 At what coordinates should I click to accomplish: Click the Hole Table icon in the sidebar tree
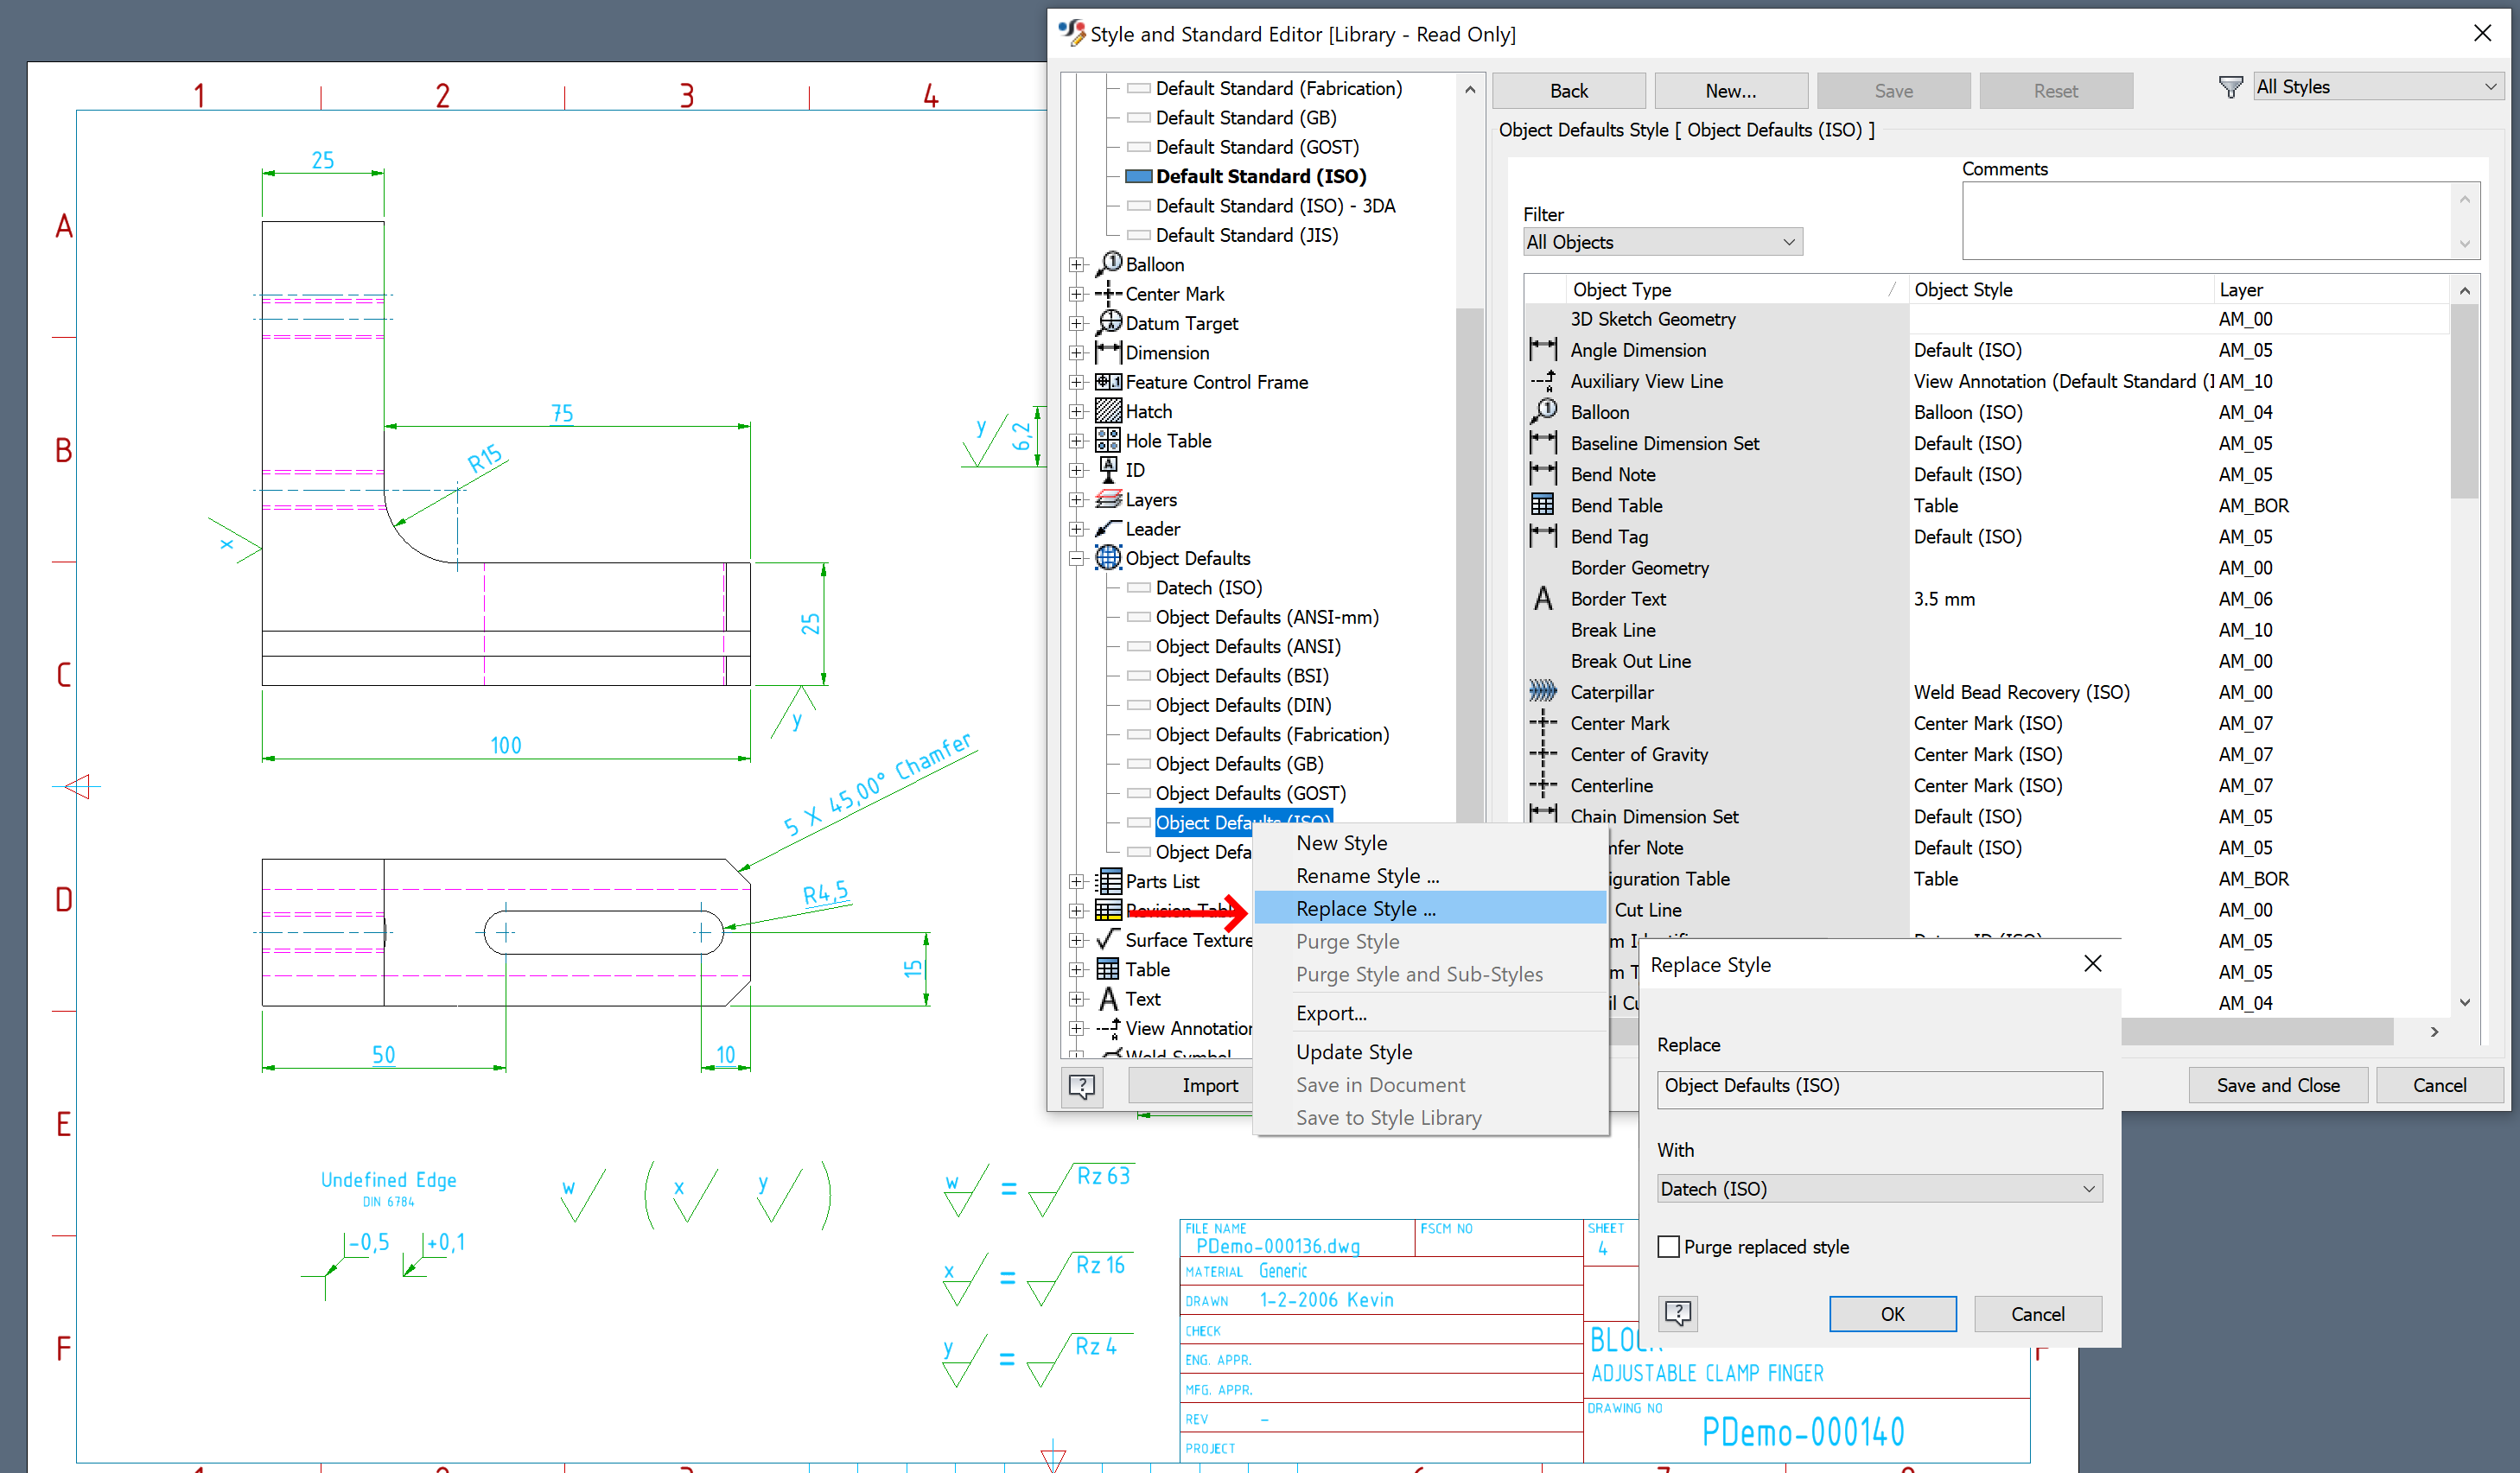click(1107, 440)
